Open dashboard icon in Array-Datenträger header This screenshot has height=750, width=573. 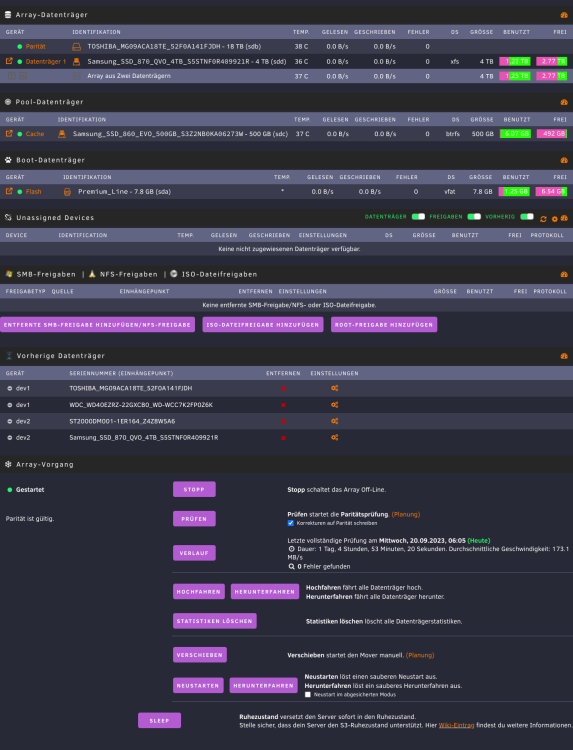pos(564,15)
